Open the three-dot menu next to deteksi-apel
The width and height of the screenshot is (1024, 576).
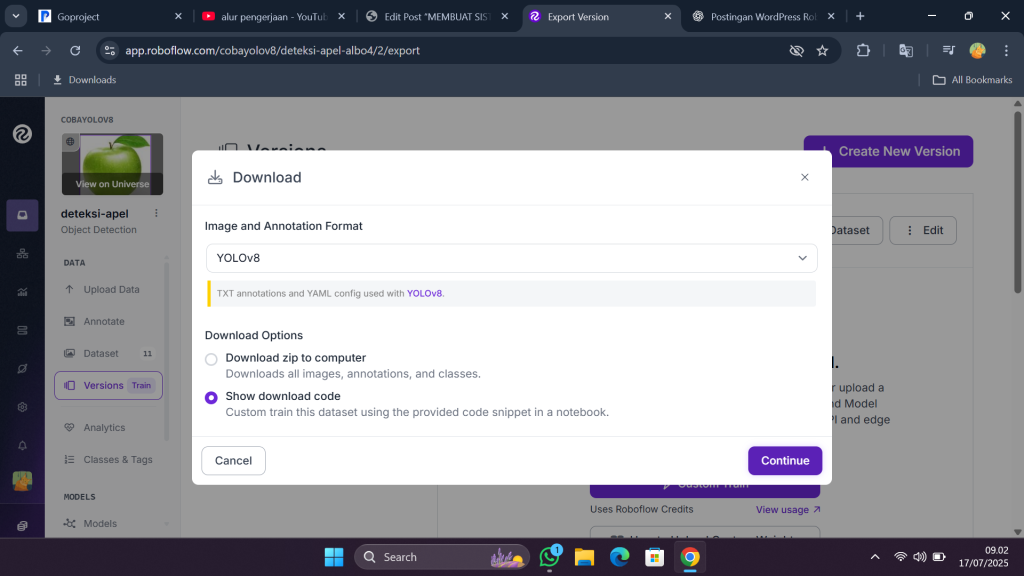156,213
